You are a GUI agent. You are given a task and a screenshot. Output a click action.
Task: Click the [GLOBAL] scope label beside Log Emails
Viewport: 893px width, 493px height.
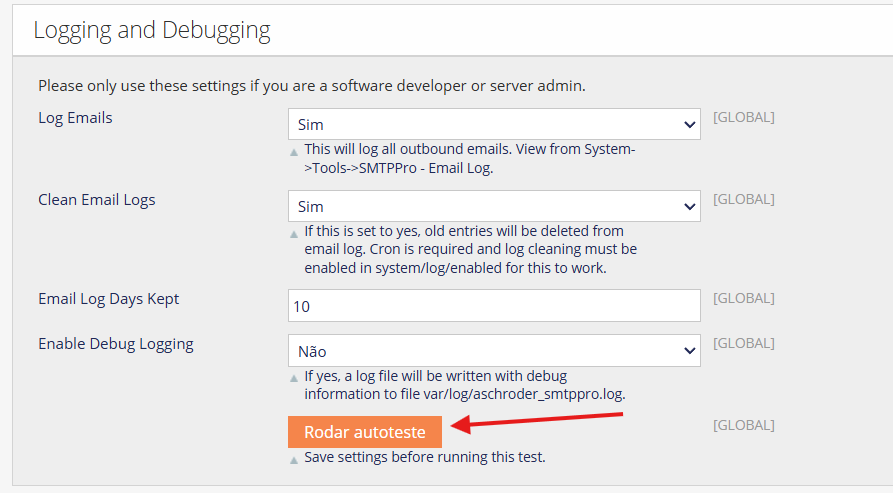click(743, 117)
